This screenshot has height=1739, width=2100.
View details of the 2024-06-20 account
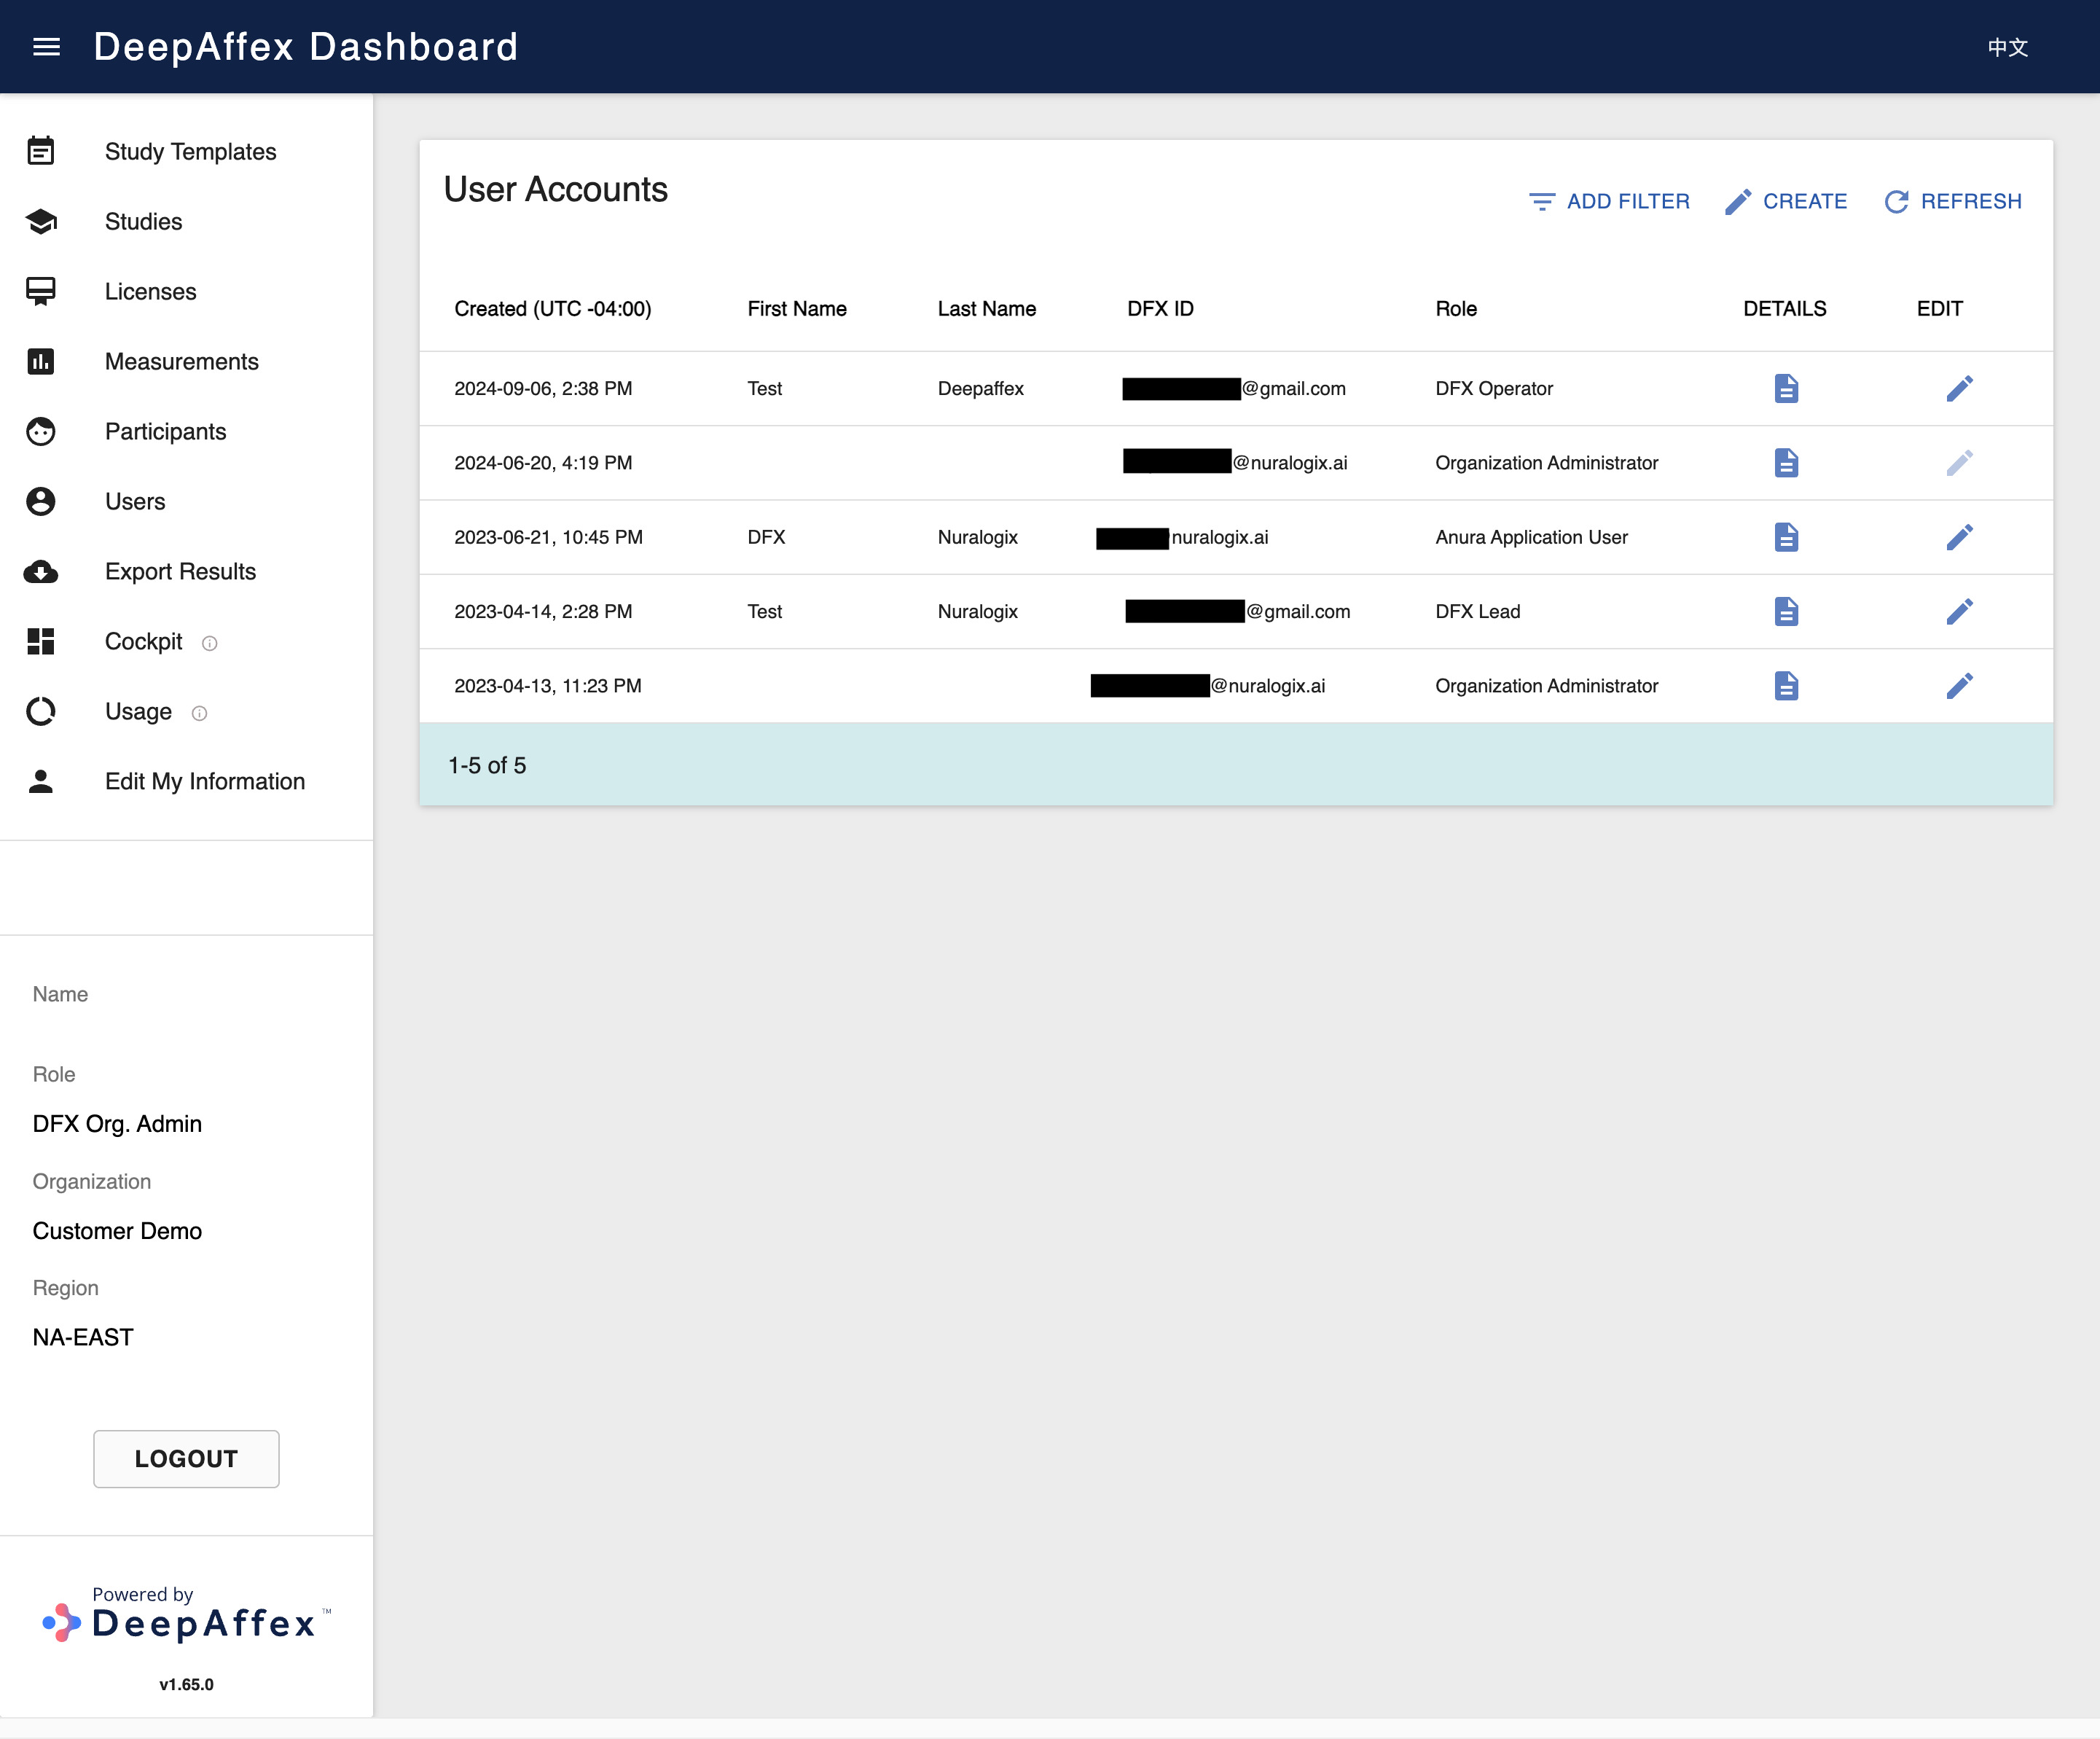[1786, 463]
